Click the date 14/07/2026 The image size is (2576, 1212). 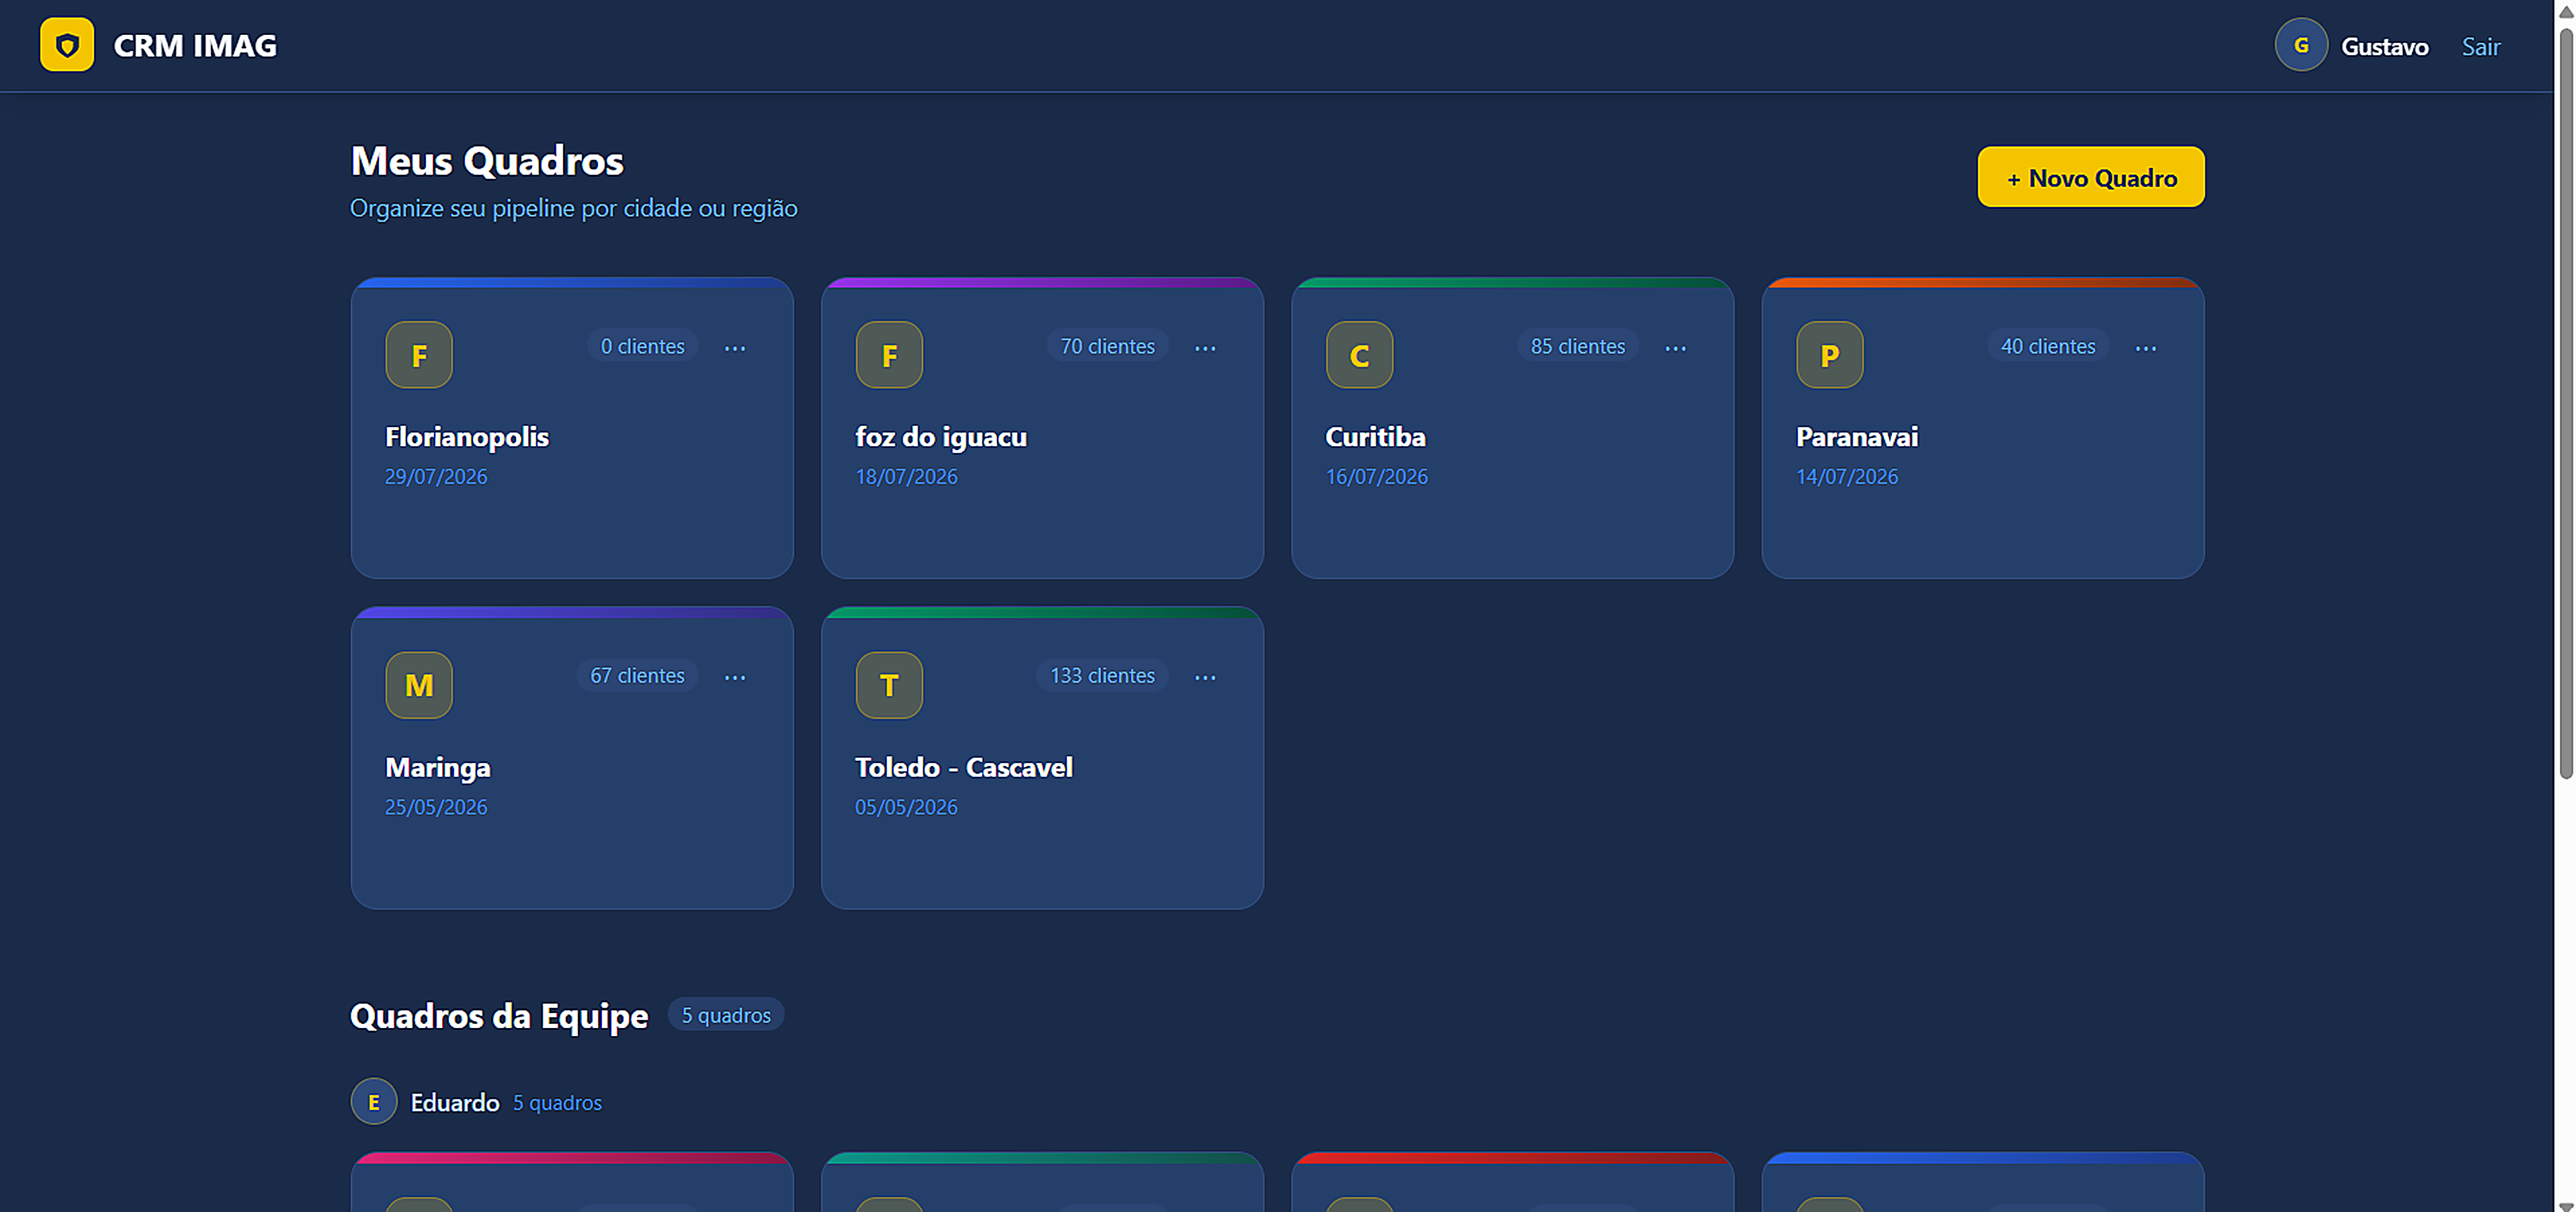pos(1846,477)
